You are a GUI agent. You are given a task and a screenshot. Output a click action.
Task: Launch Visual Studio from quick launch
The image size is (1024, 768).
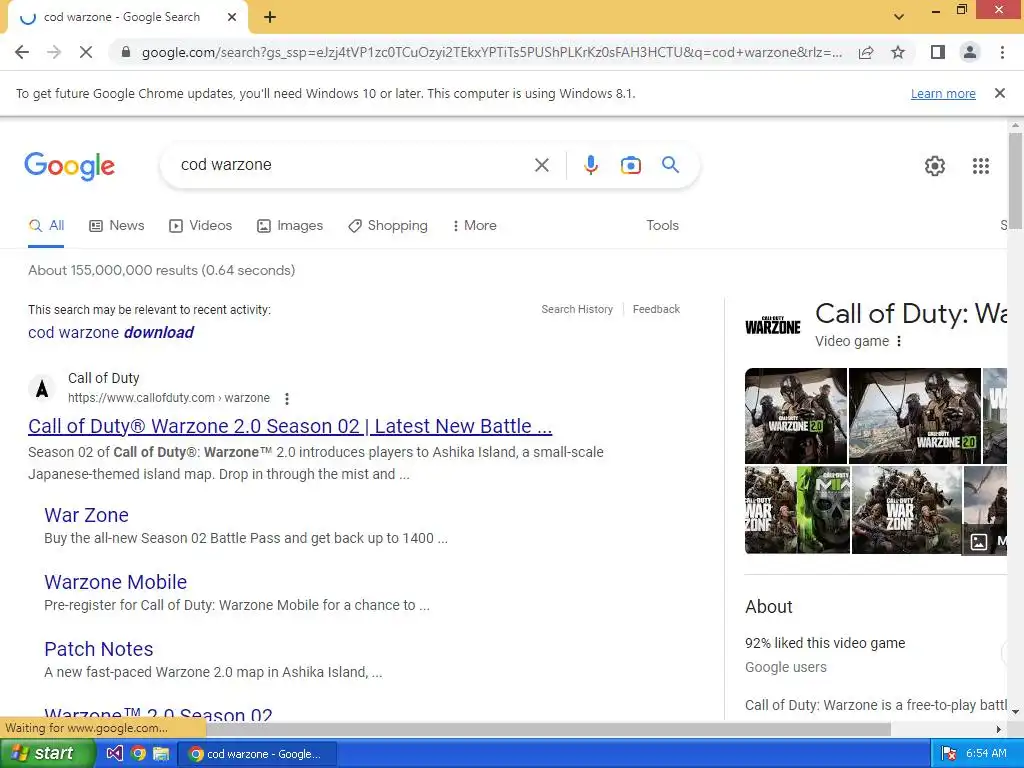tap(114, 754)
